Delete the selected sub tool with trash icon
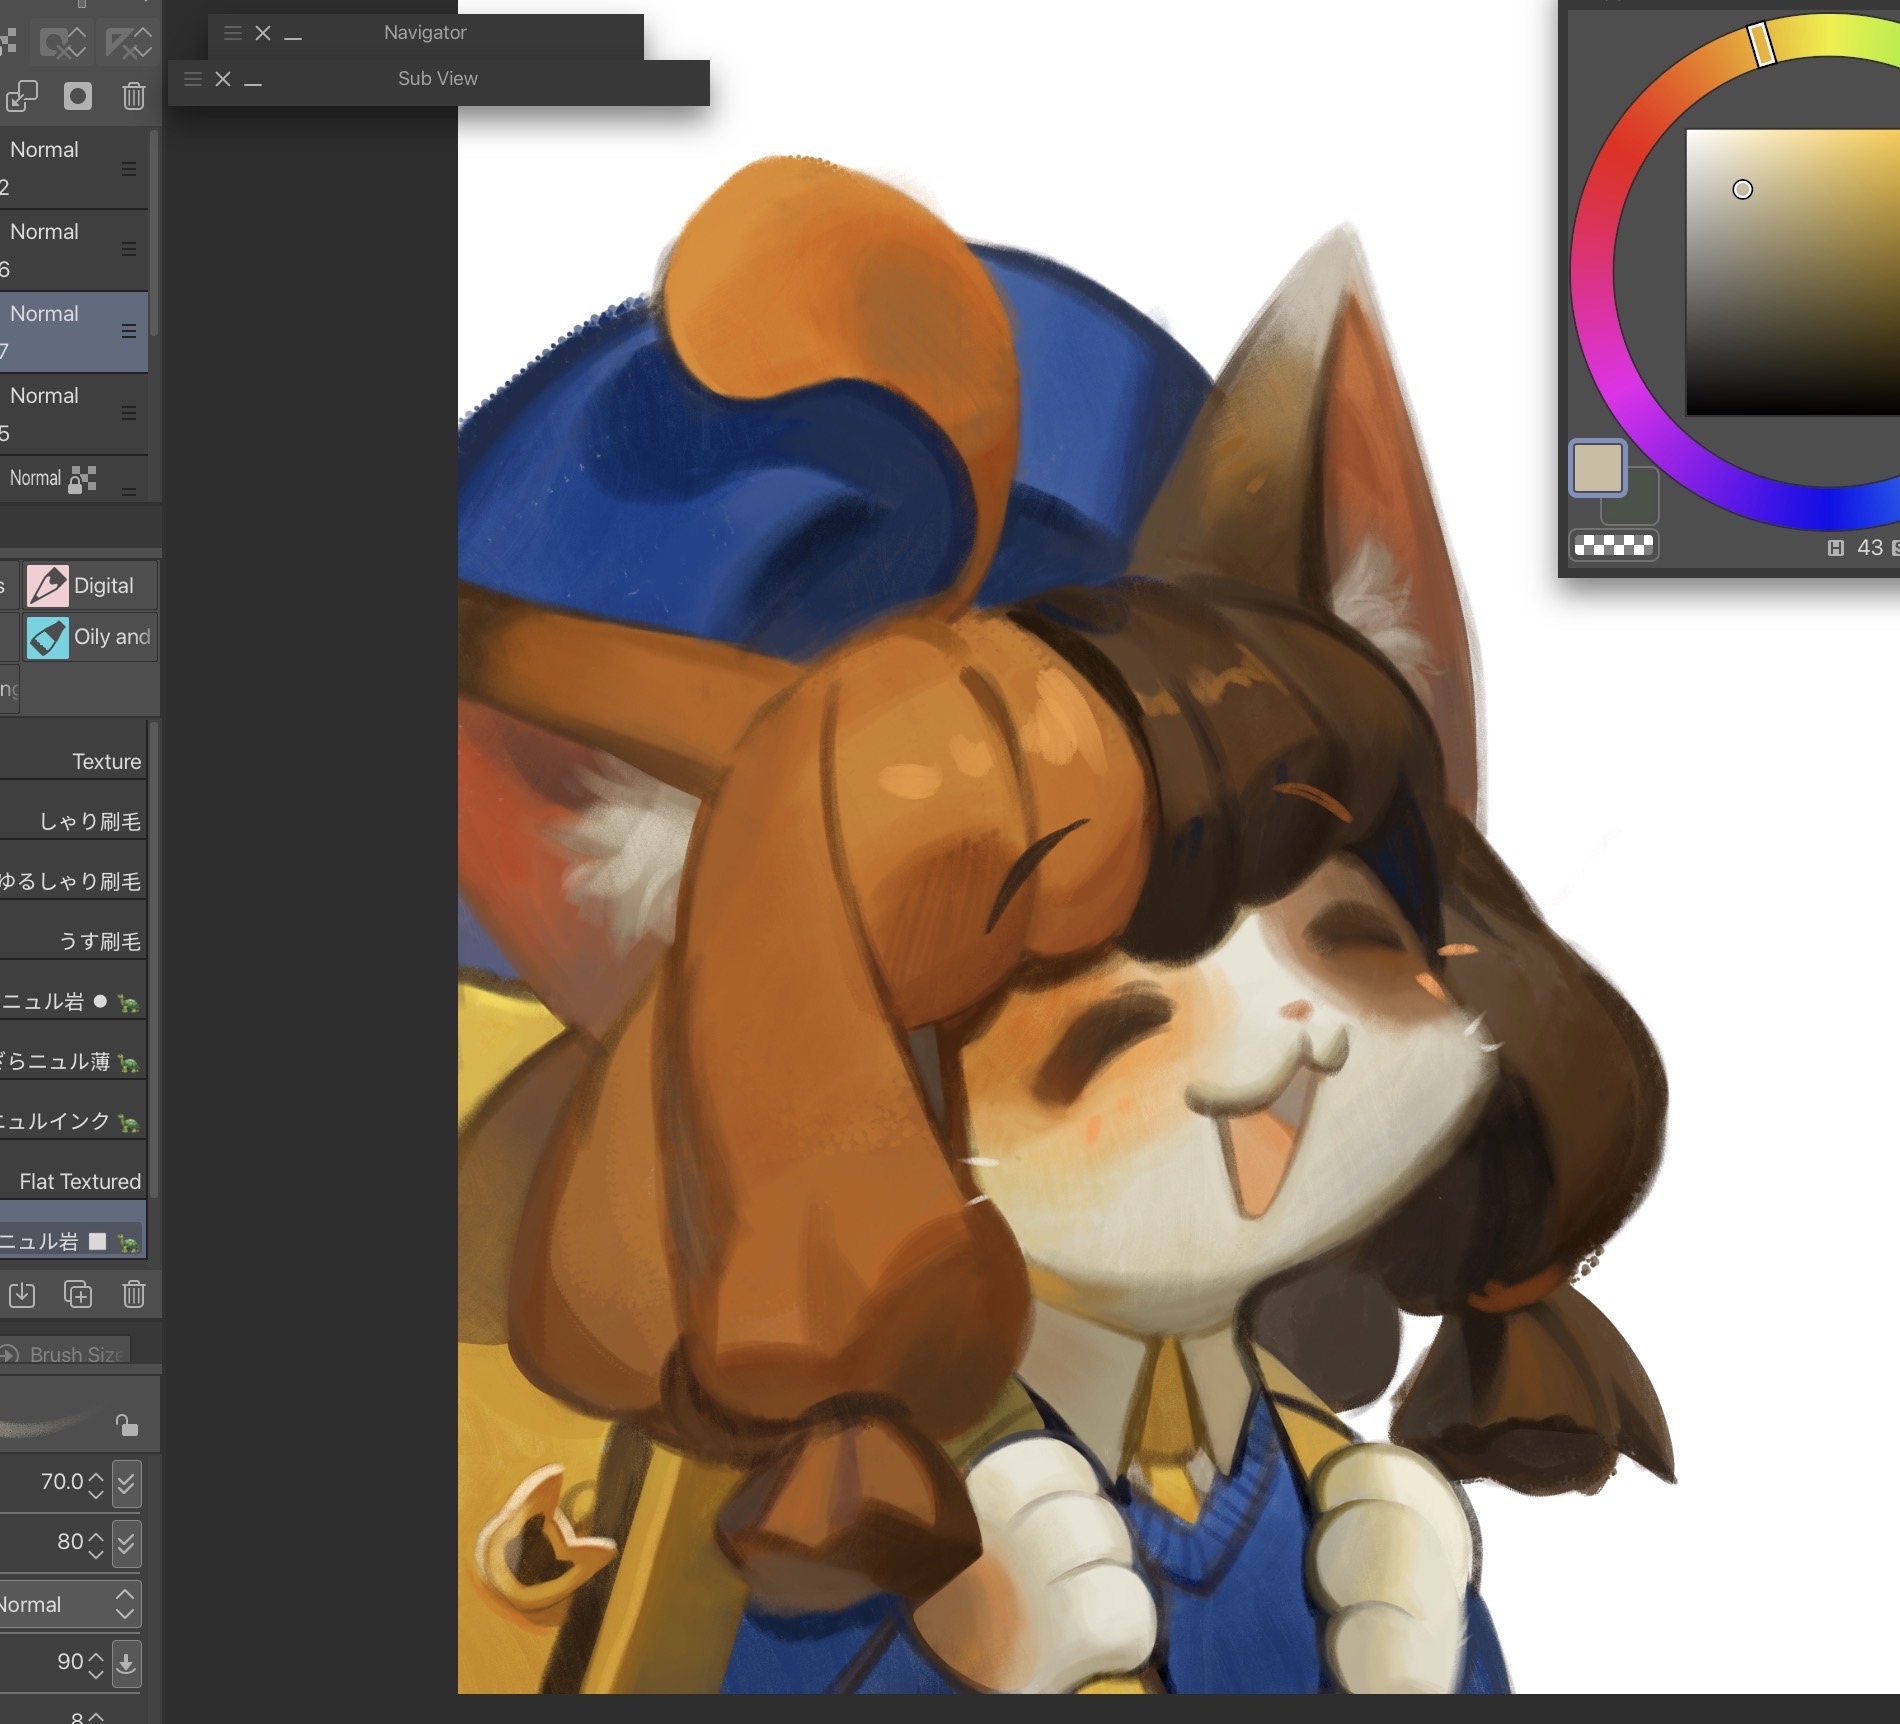 pyautogui.click(x=133, y=1294)
